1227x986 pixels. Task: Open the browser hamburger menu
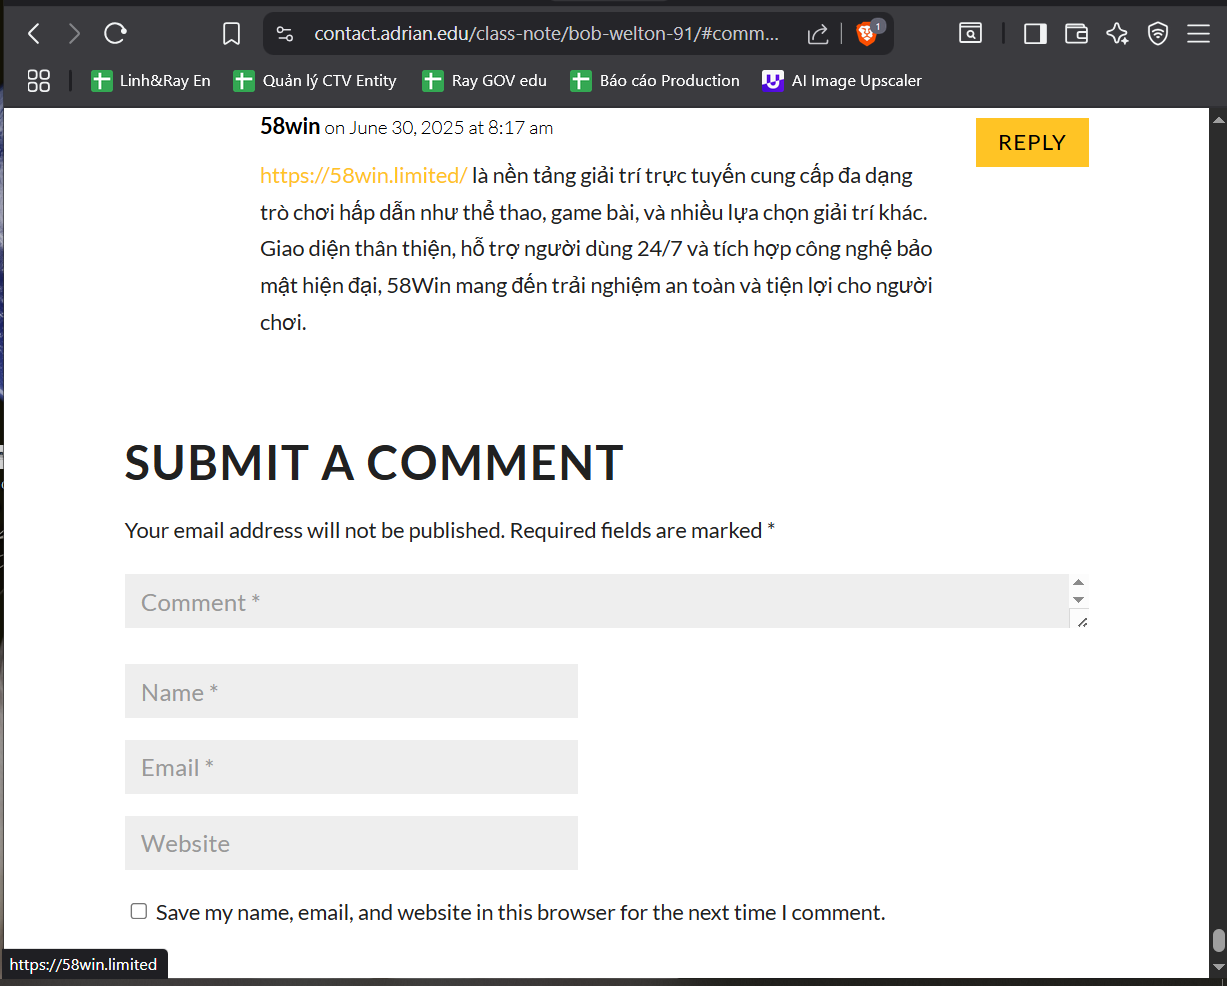pos(1199,34)
